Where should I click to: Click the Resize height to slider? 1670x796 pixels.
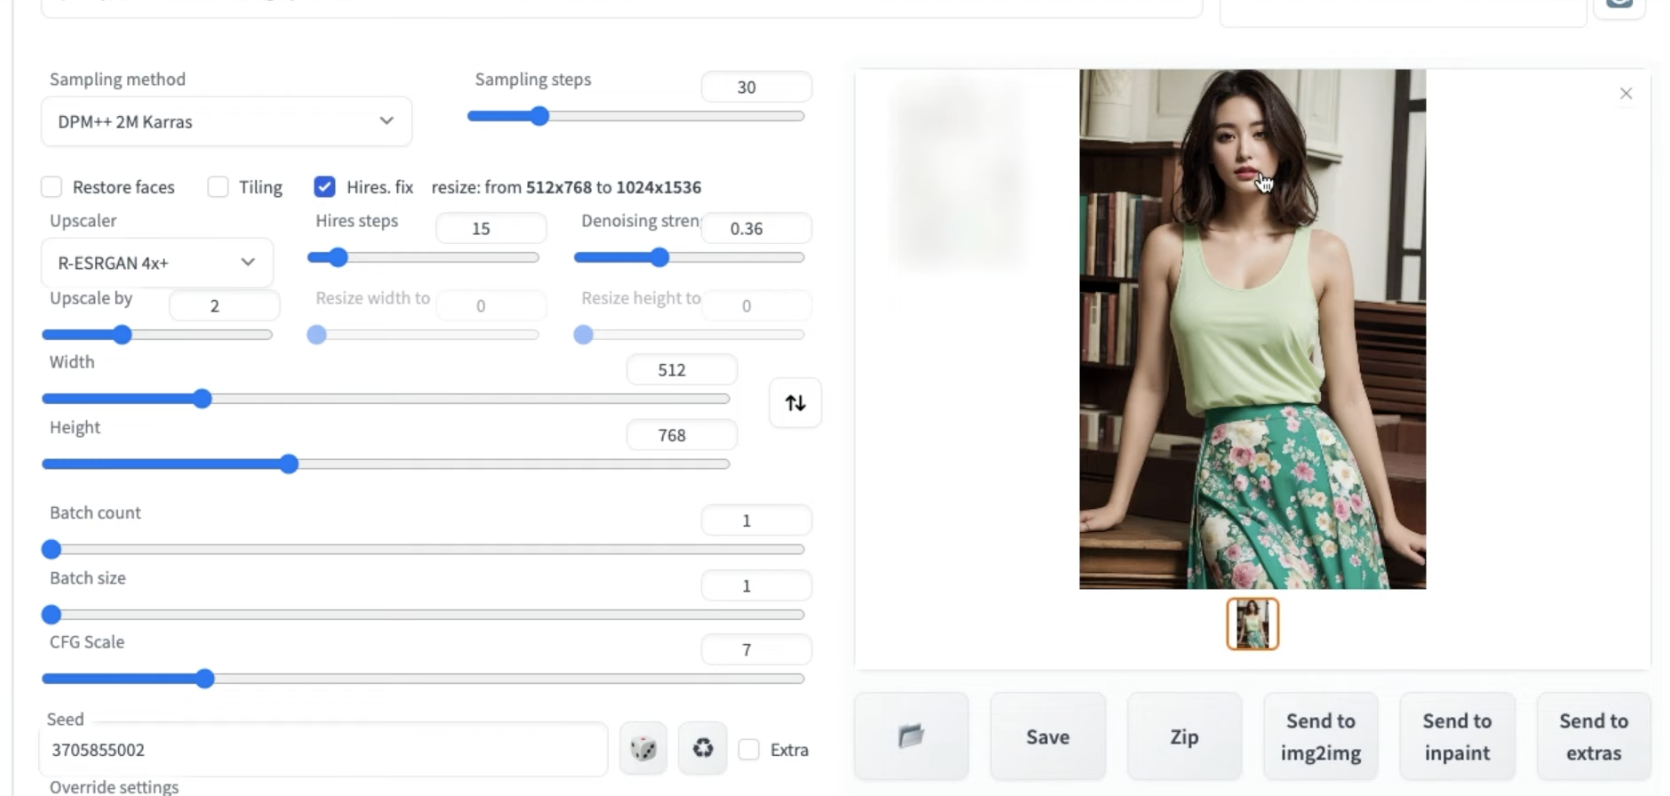click(x=689, y=335)
